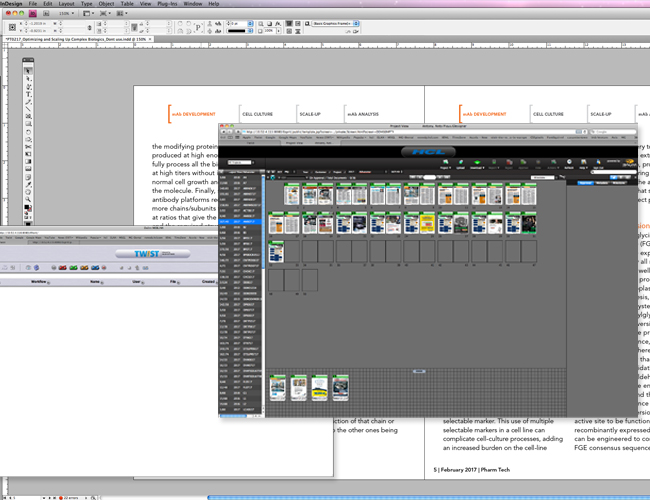
Task: Open the Layout menu
Action: point(66,4)
